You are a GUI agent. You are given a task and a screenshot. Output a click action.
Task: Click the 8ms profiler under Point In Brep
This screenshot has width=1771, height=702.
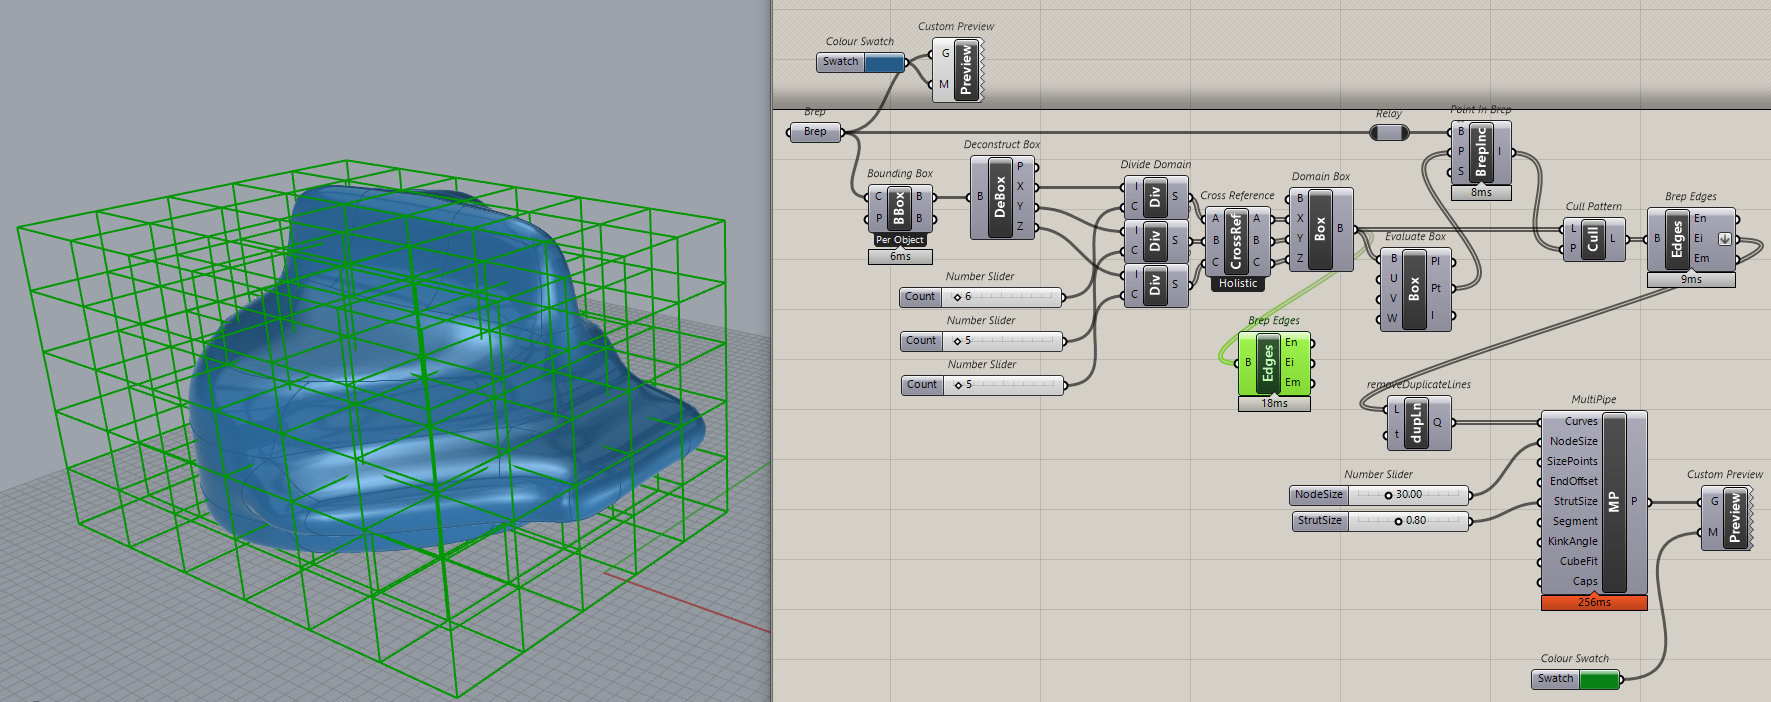1481,193
